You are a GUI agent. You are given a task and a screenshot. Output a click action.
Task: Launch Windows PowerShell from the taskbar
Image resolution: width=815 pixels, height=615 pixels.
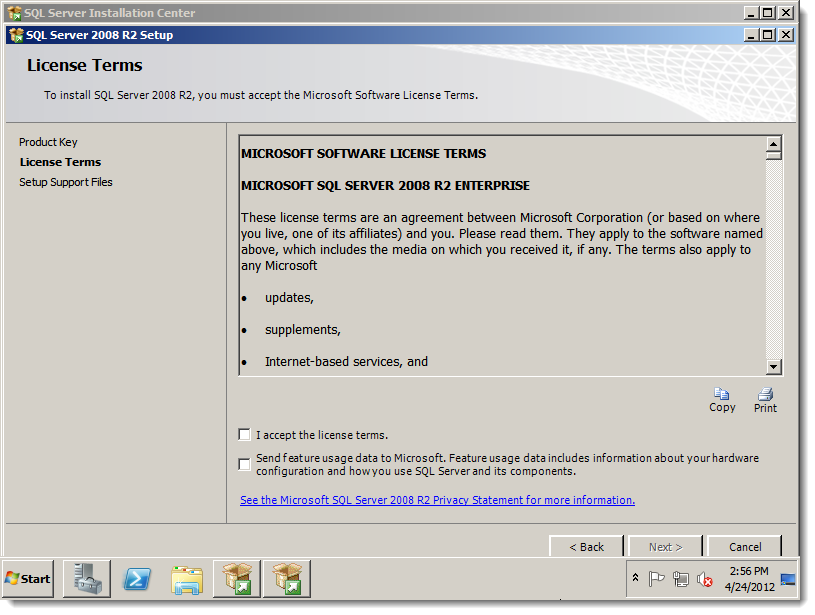(x=137, y=579)
